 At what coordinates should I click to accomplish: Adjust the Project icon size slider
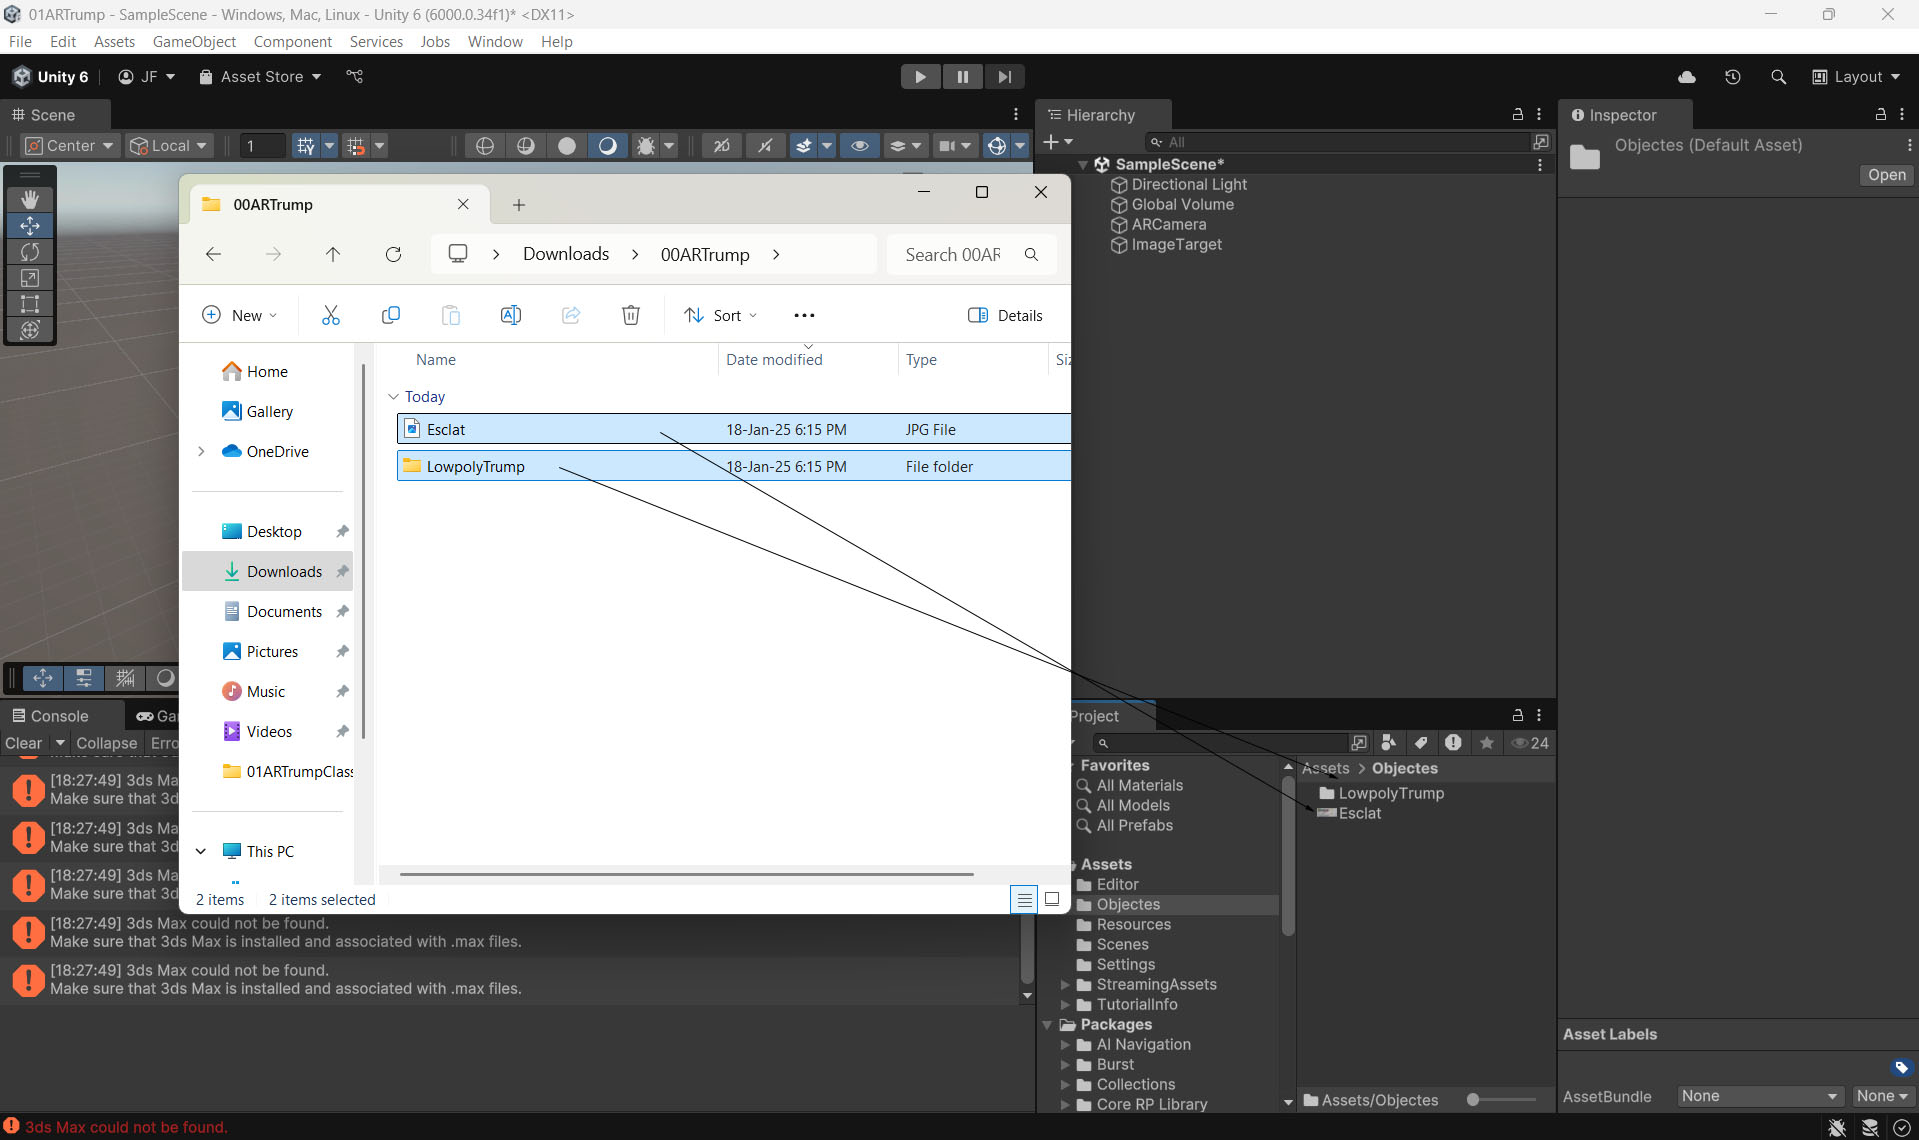(x=1473, y=1100)
